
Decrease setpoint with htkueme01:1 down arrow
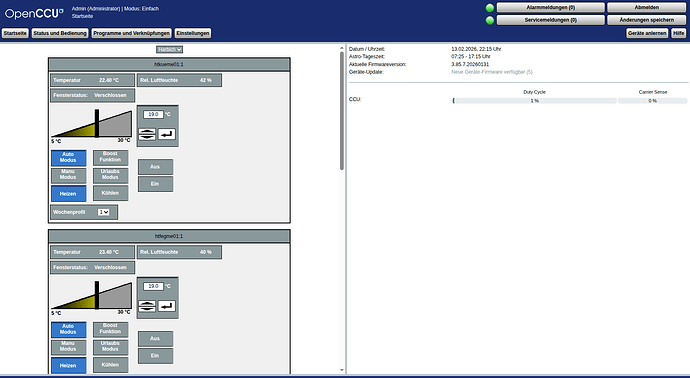pos(147,137)
